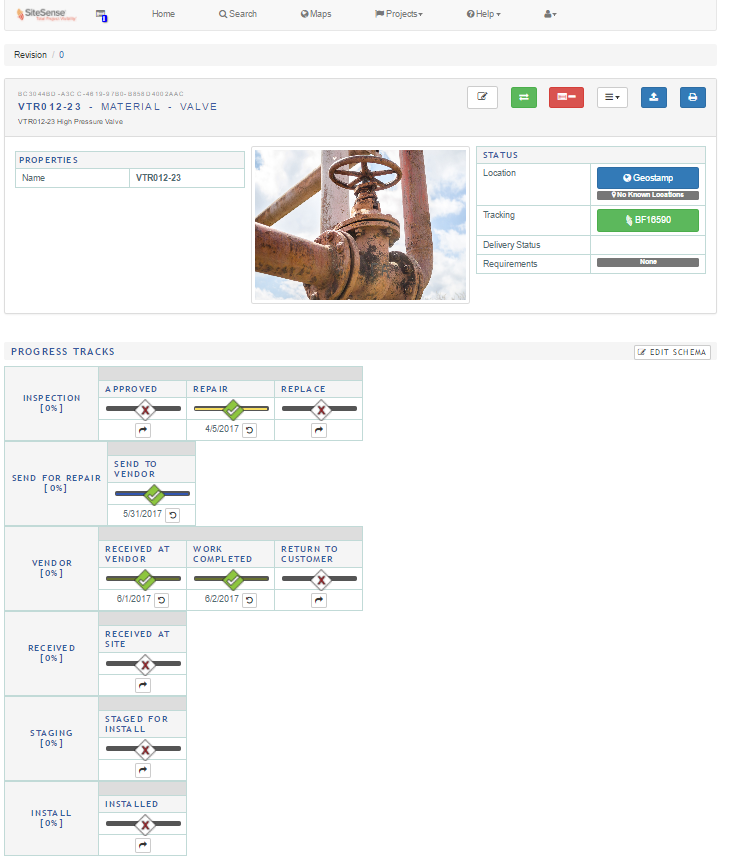
Task: Open the user account dropdown
Action: [550, 14]
